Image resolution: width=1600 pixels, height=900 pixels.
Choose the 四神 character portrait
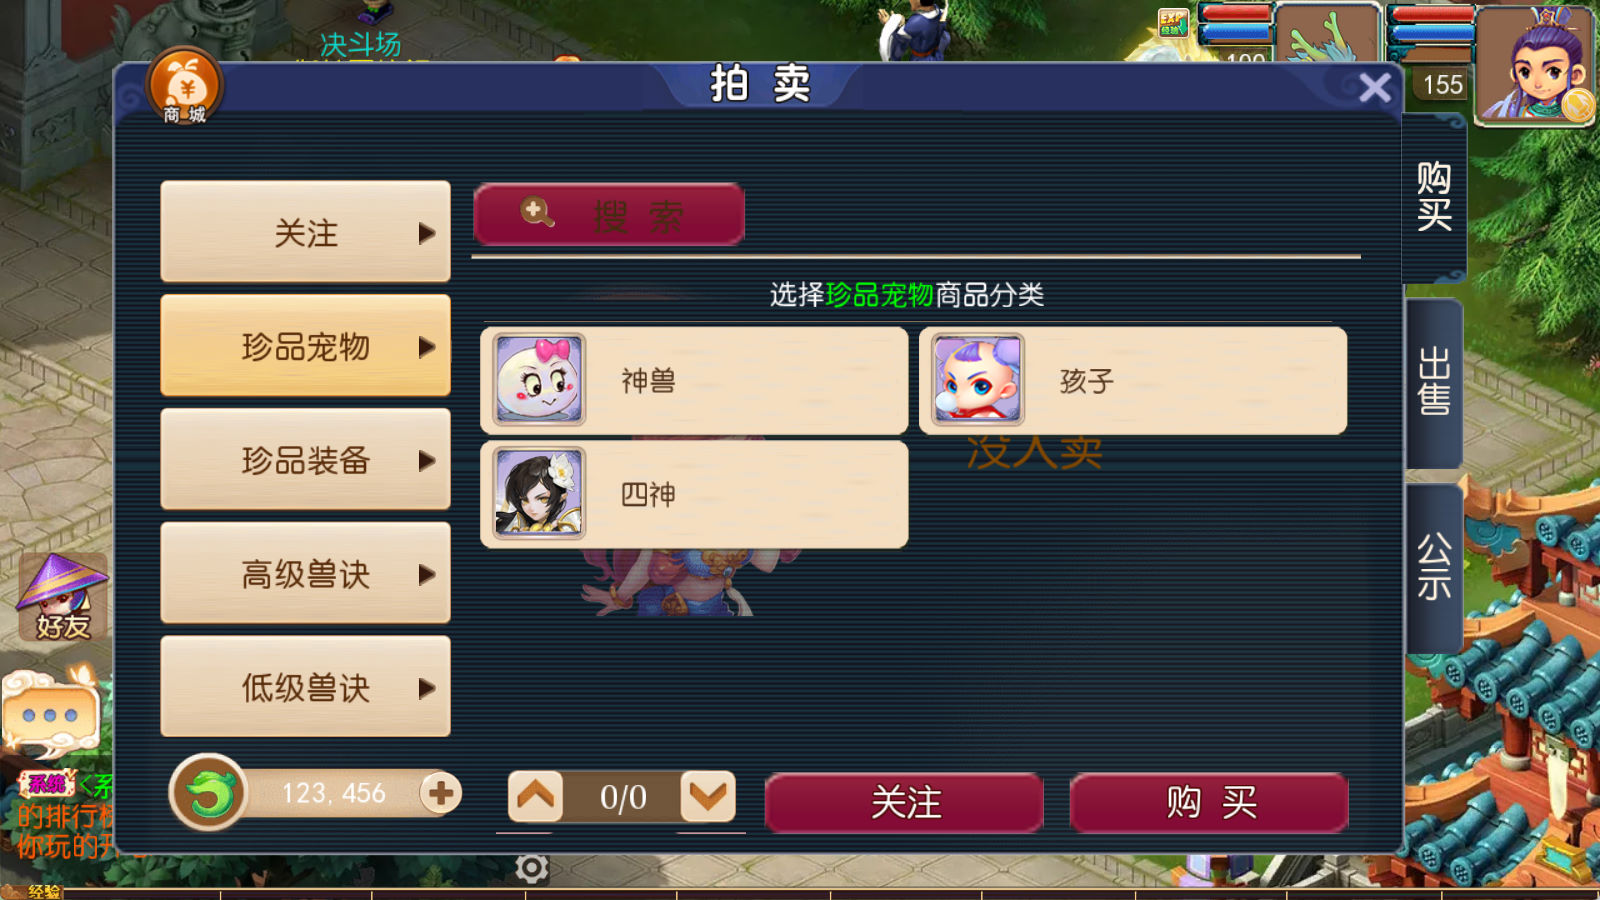click(539, 494)
